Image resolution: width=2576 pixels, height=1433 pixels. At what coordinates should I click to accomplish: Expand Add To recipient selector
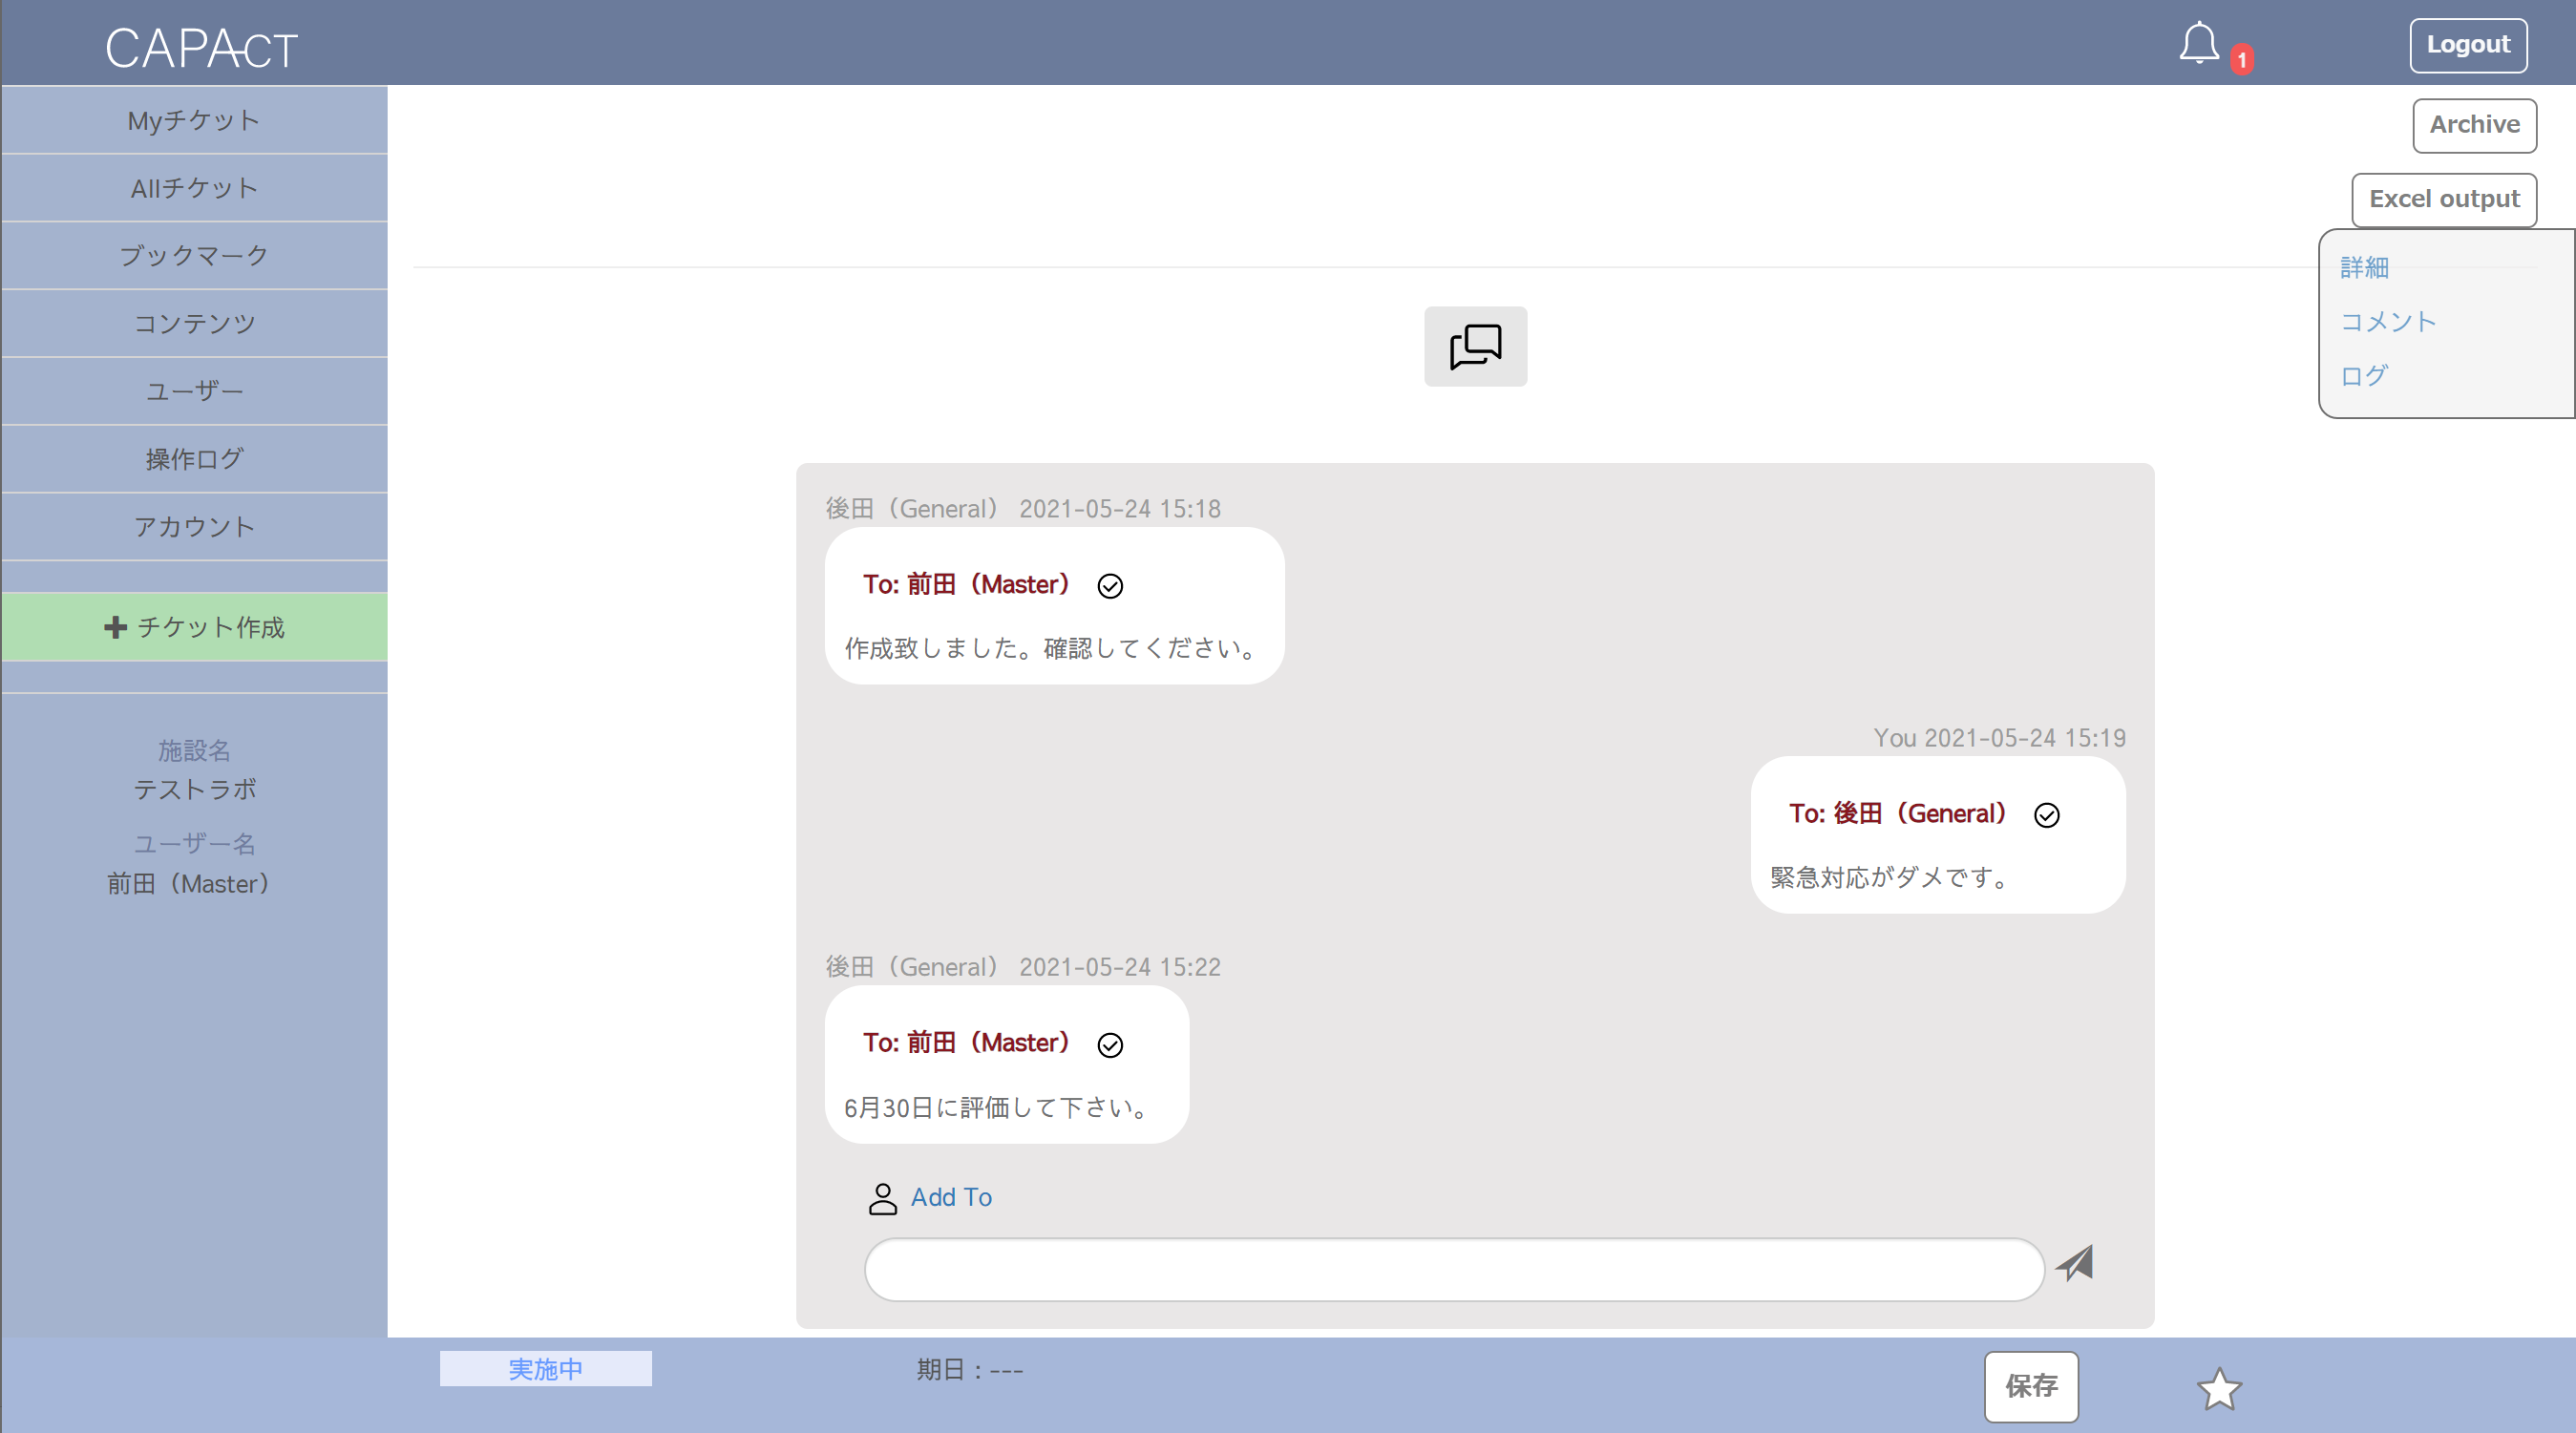[950, 1197]
